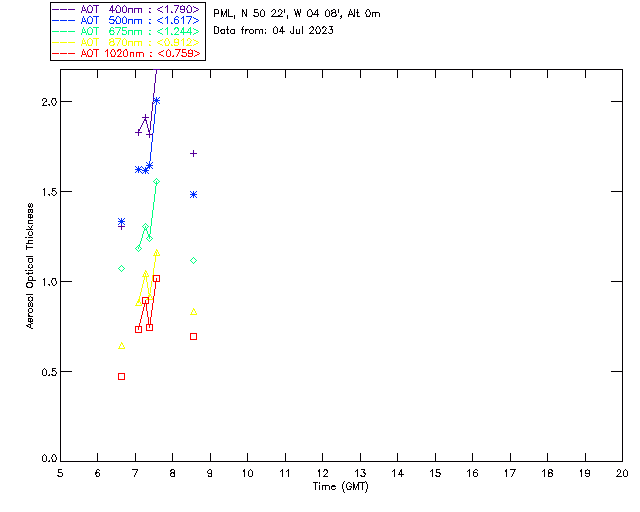Click the isolated red square marker just under 0.7
Screen dimensions: 640x512
(x=193, y=336)
